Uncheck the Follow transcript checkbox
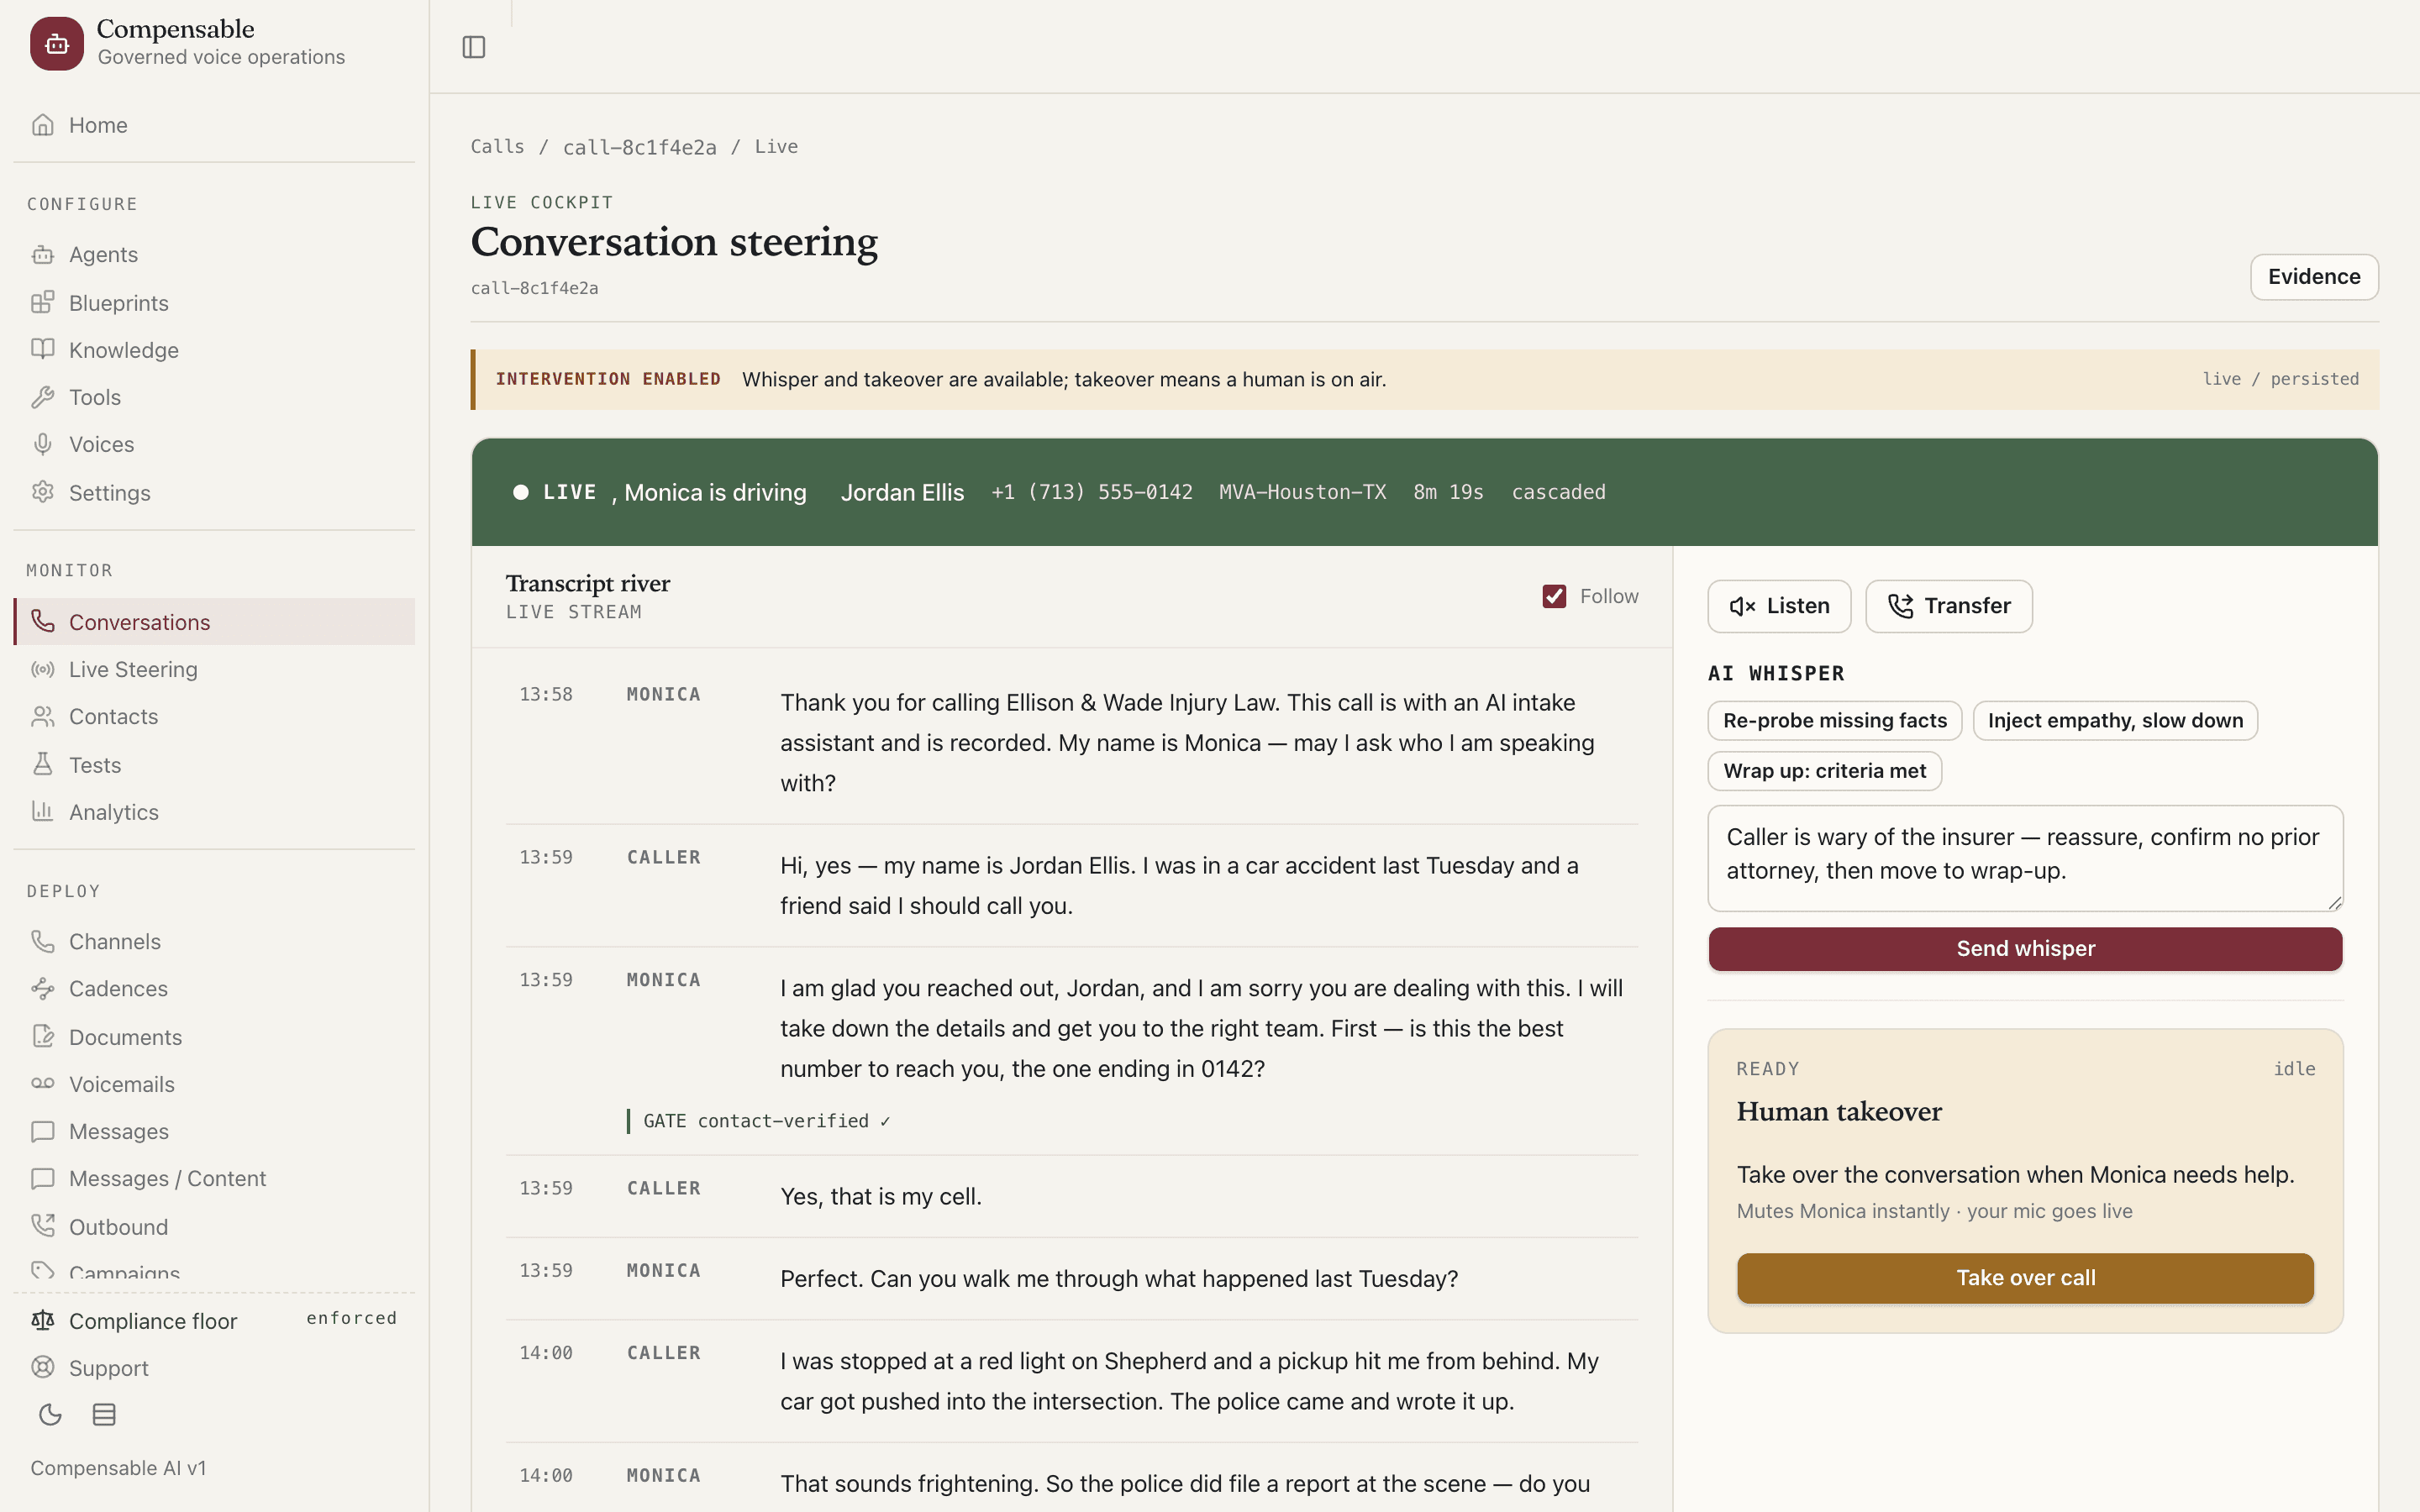Image resolution: width=2420 pixels, height=1512 pixels. pyautogui.click(x=1554, y=596)
